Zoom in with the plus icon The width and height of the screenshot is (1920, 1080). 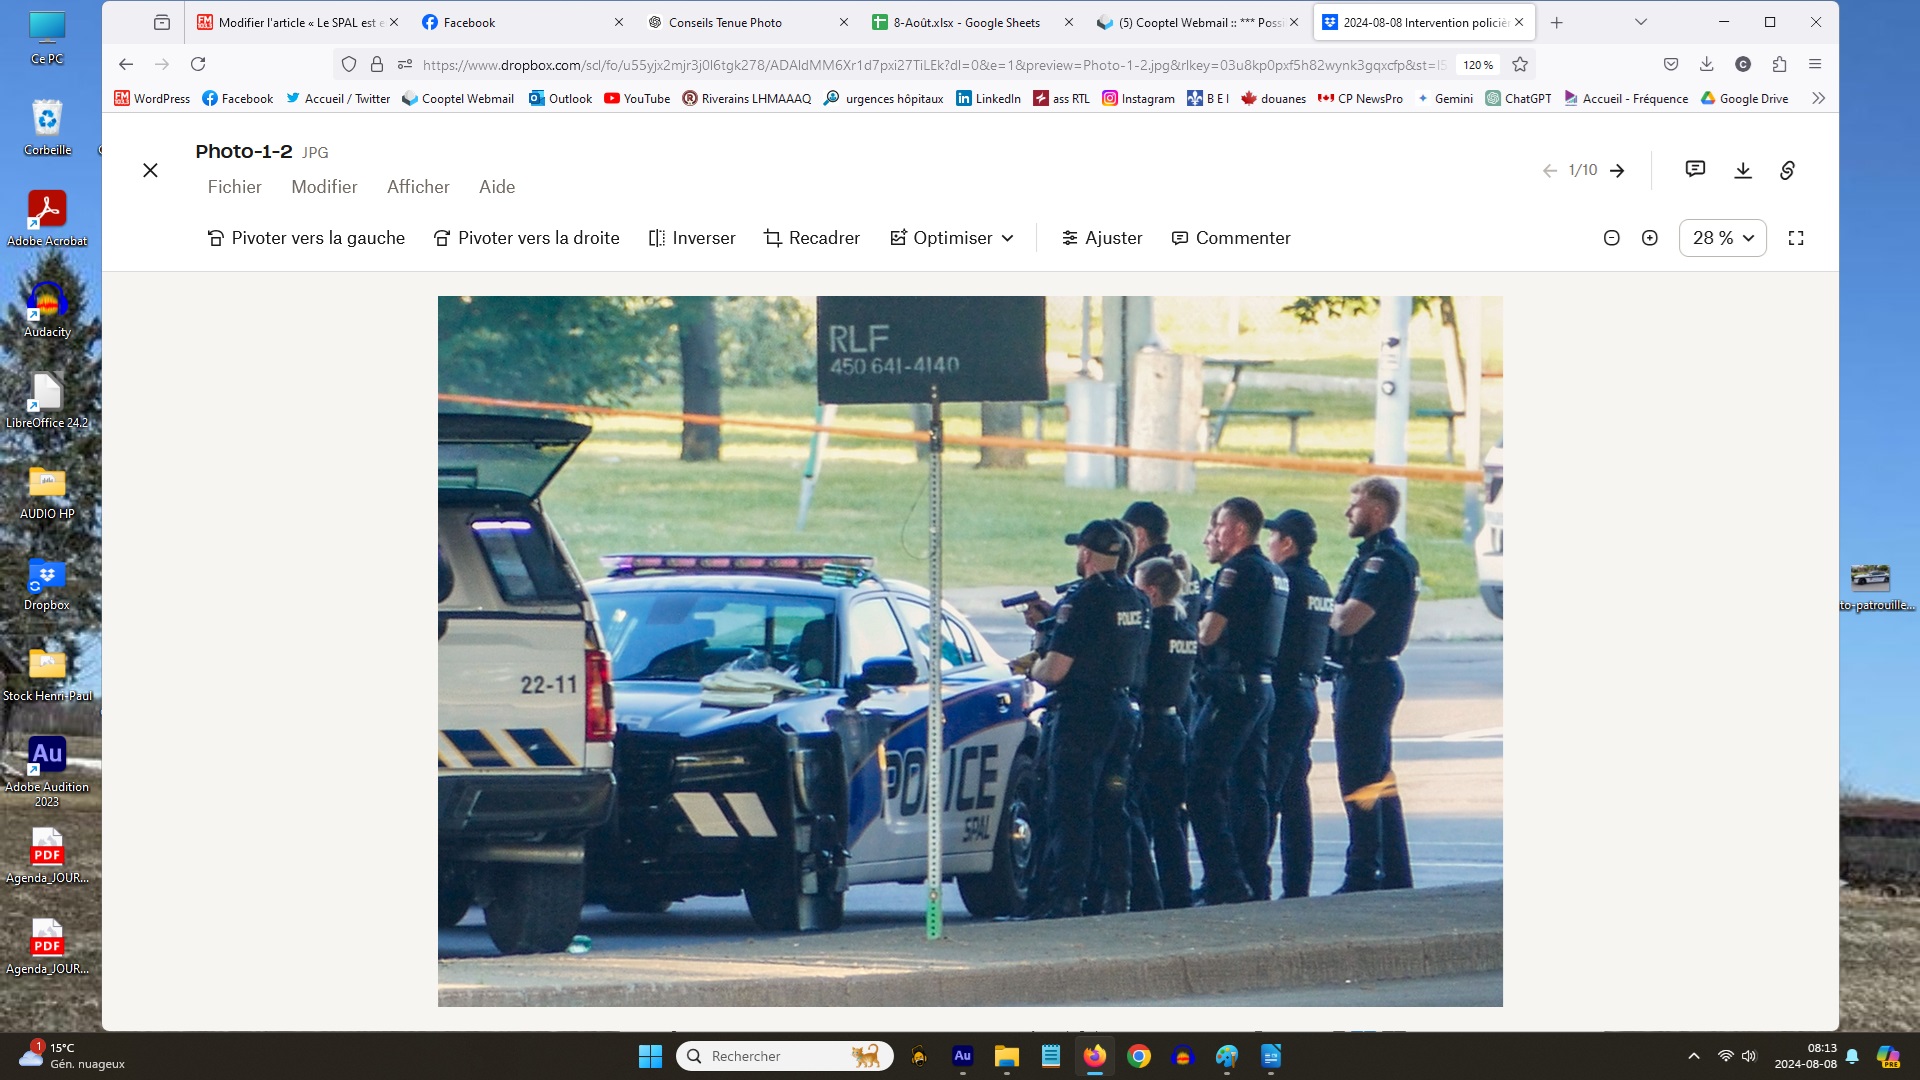click(1650, 238)
